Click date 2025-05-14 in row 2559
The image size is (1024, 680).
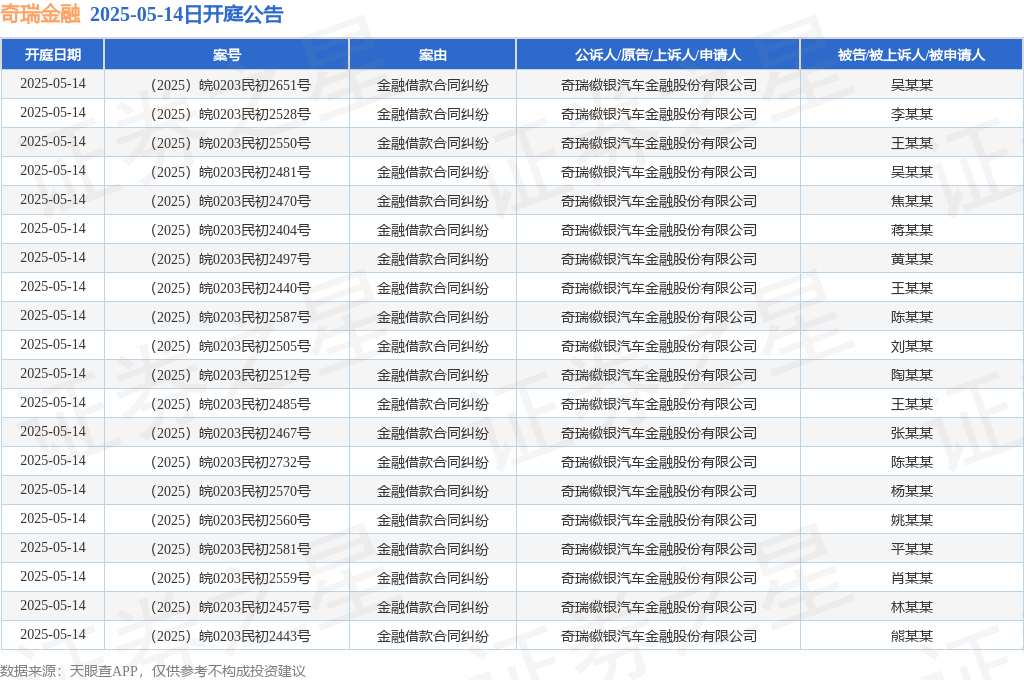(x=53, y=577)
